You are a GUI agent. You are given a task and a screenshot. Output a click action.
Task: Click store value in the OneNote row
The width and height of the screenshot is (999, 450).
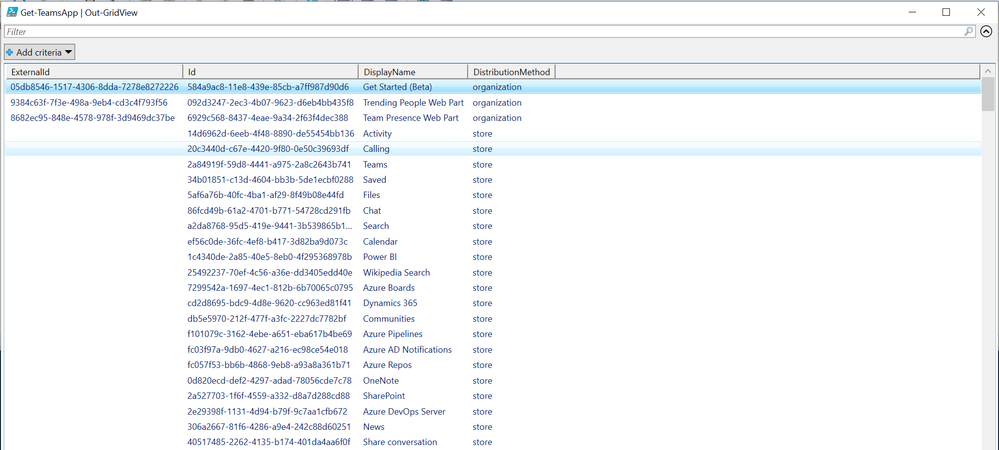[x=482, y=381]
